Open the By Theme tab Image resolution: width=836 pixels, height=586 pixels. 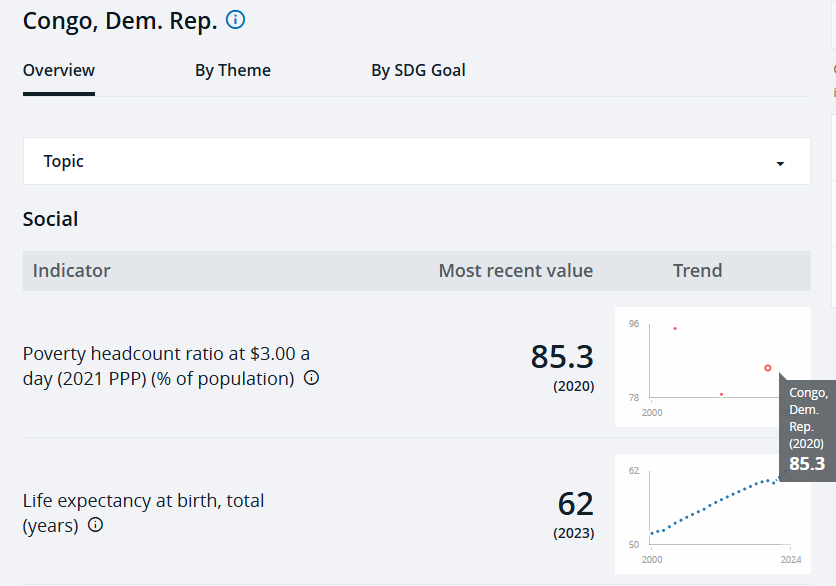click(233, 70)
